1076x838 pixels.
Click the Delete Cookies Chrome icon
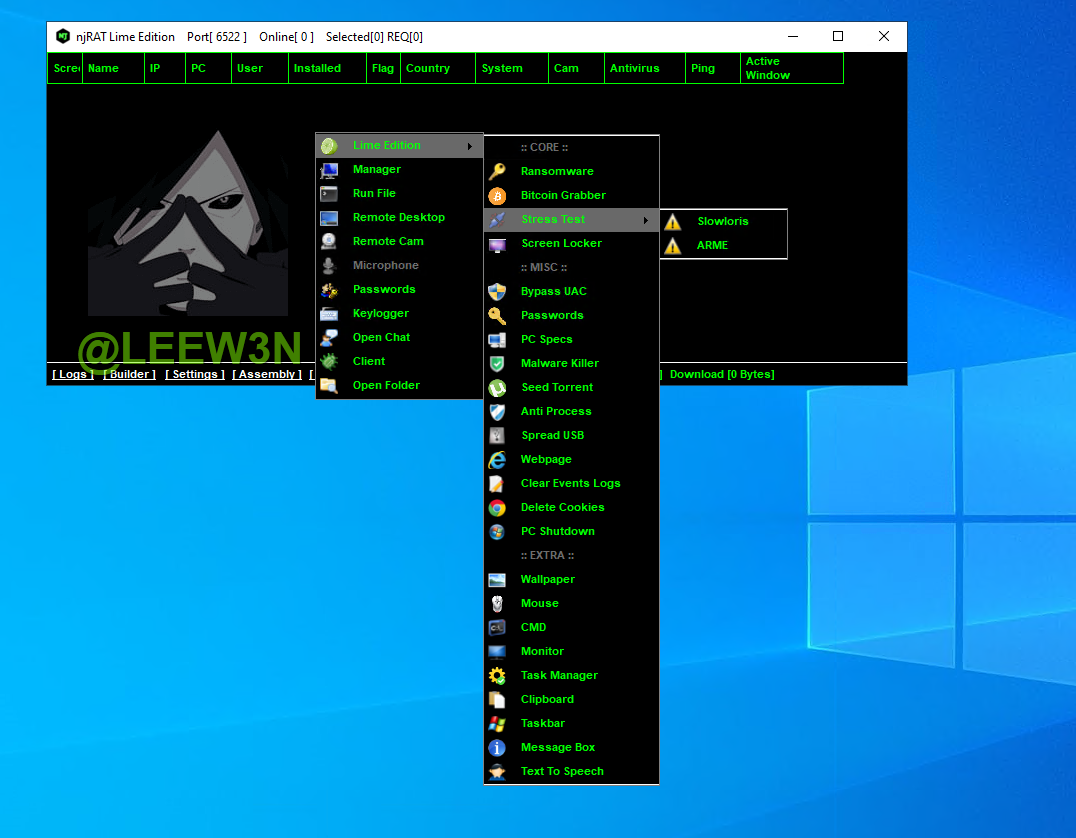[x=497, y=507]
